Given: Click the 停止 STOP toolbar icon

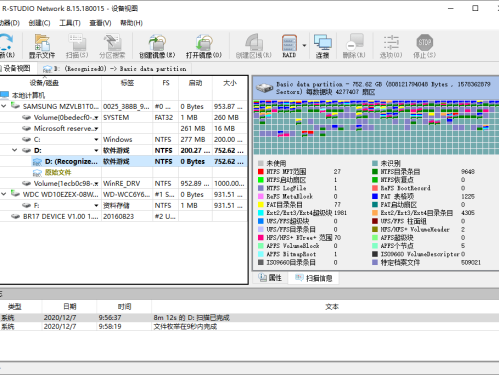Looking at the screenshot, I should point(425,46).
